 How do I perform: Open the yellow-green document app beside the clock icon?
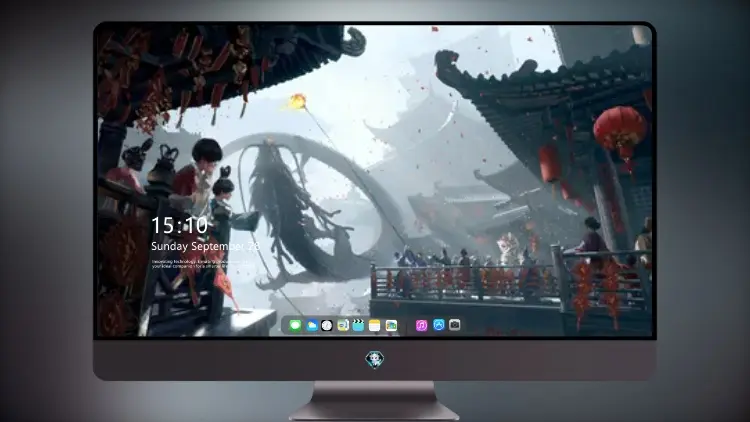pos(342,325)
